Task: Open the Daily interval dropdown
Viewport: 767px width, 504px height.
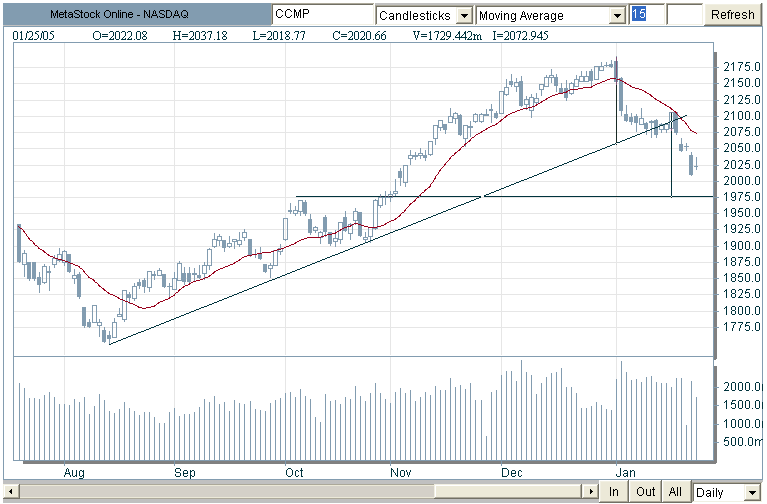Action: 753,492
